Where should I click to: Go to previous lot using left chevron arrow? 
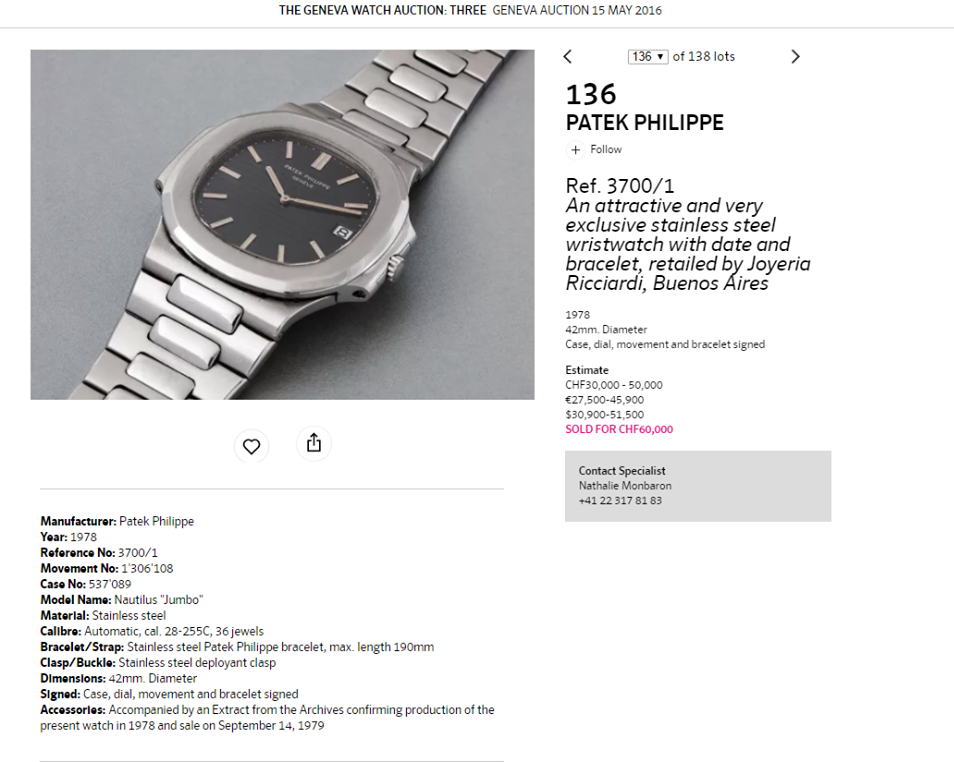pyautogui.click(x=568, y=57)
